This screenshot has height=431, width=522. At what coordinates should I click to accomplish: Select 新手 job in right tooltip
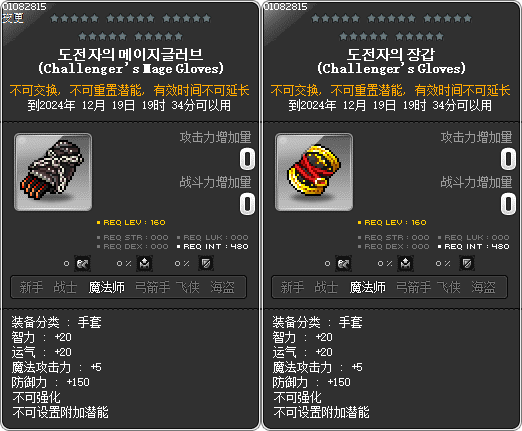tap(292, 287)
